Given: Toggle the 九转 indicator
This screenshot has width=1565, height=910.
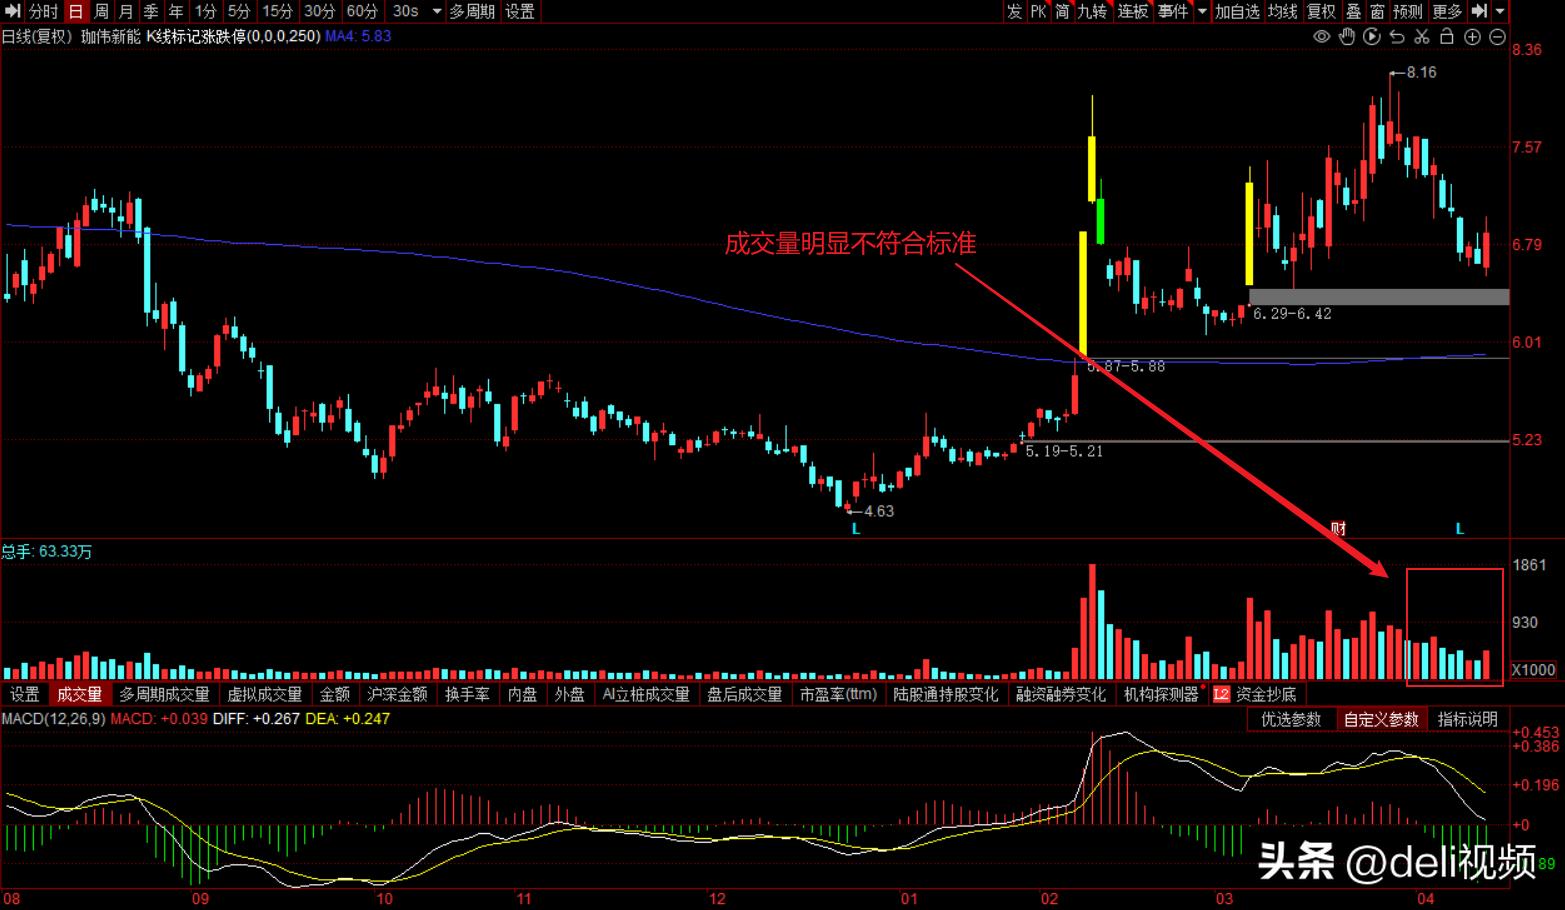Looking at the screenshot, I should coord(1092,11).
